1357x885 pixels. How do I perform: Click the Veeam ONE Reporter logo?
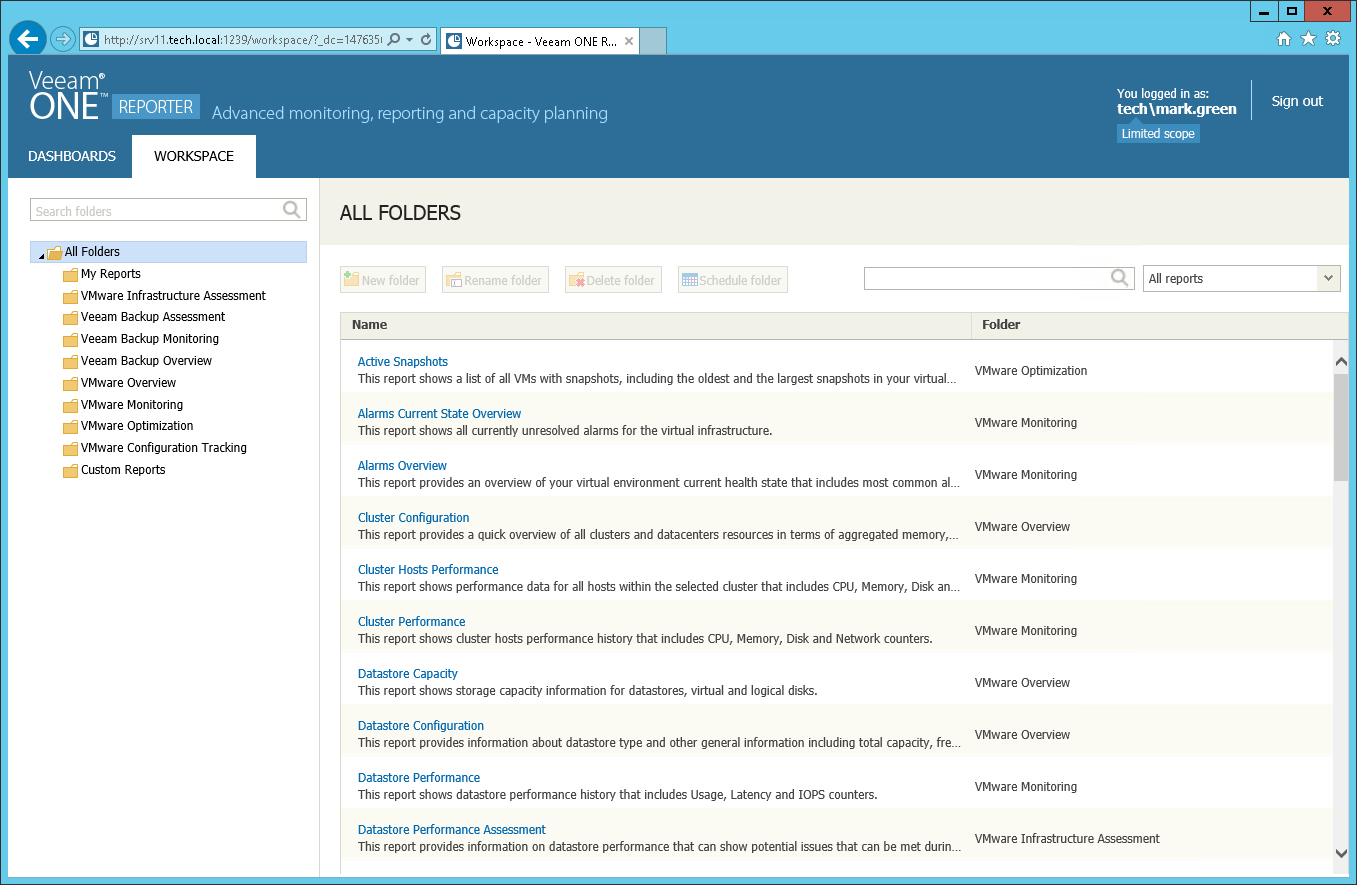coord(114,96)
